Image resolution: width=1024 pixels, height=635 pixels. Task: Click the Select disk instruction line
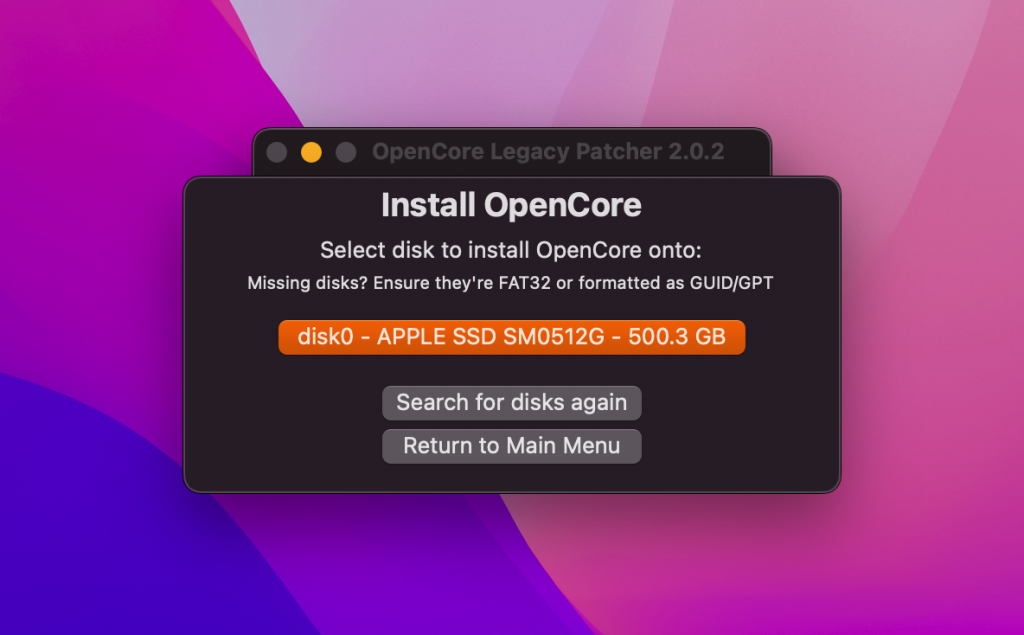(511, 250)
